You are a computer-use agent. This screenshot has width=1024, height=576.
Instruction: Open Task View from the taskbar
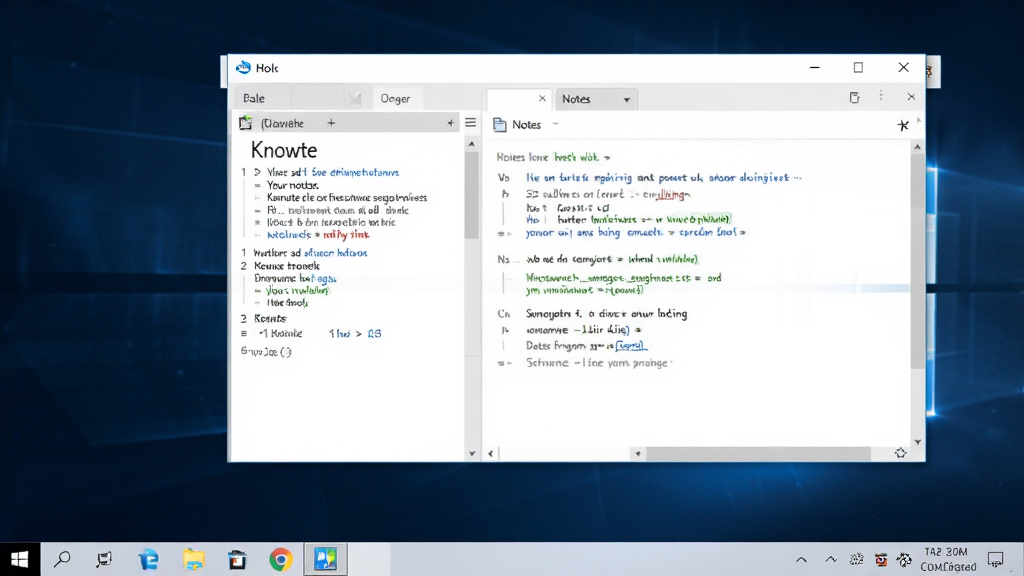coord(104,559)
